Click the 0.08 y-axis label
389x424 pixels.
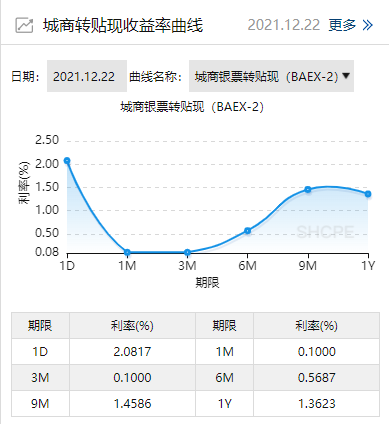tap(47, 252)
